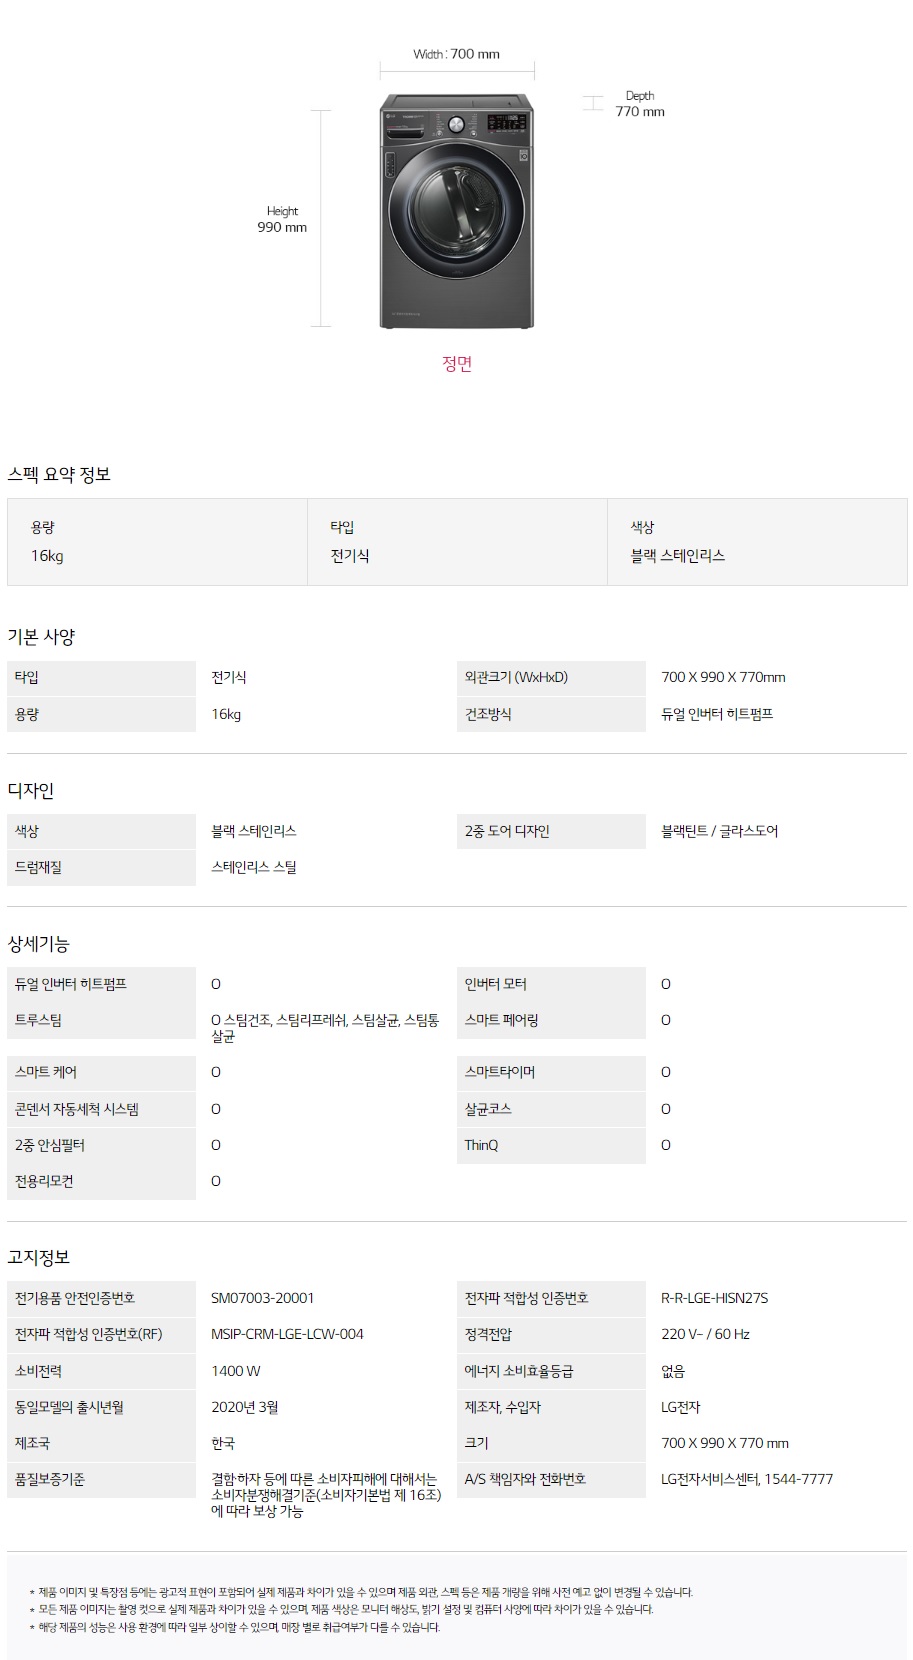Click the Depth dimension icon

[593, 103]
